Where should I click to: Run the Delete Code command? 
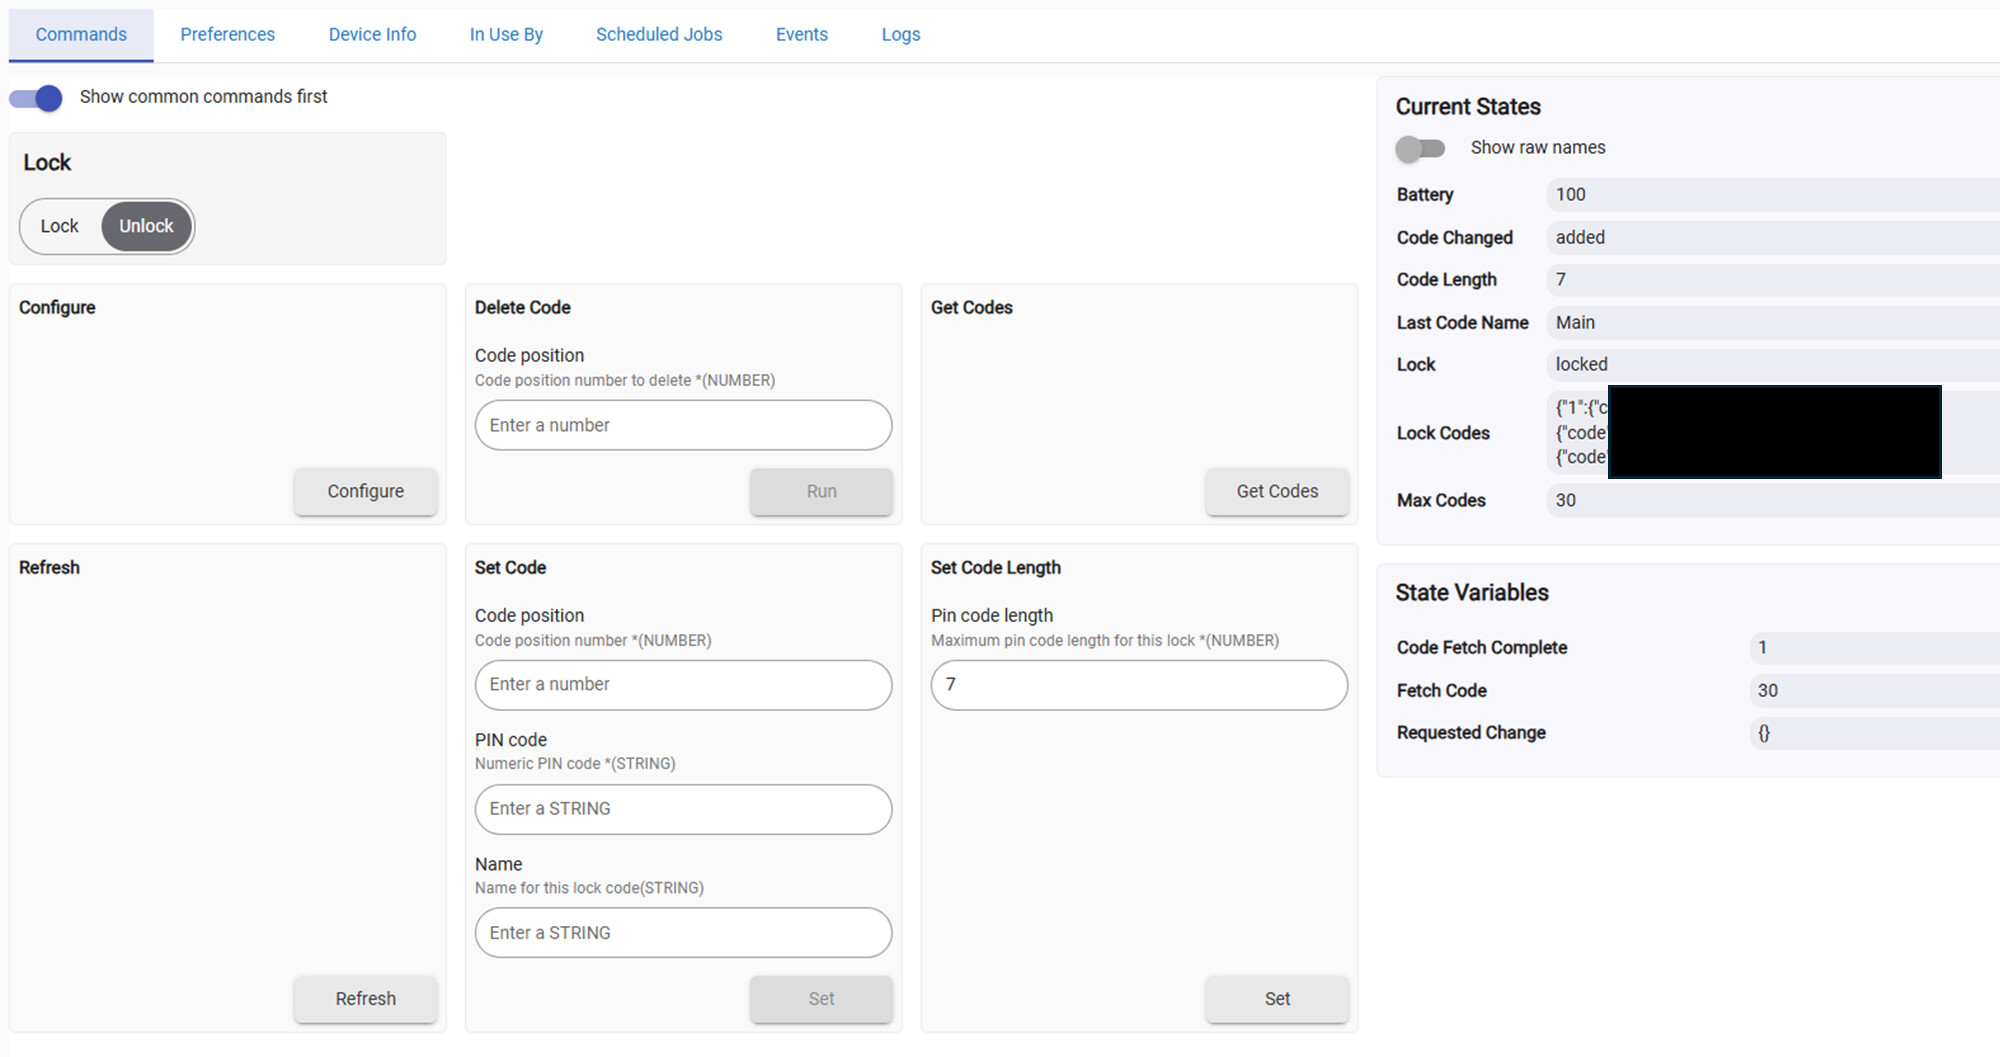coord(820,491)
